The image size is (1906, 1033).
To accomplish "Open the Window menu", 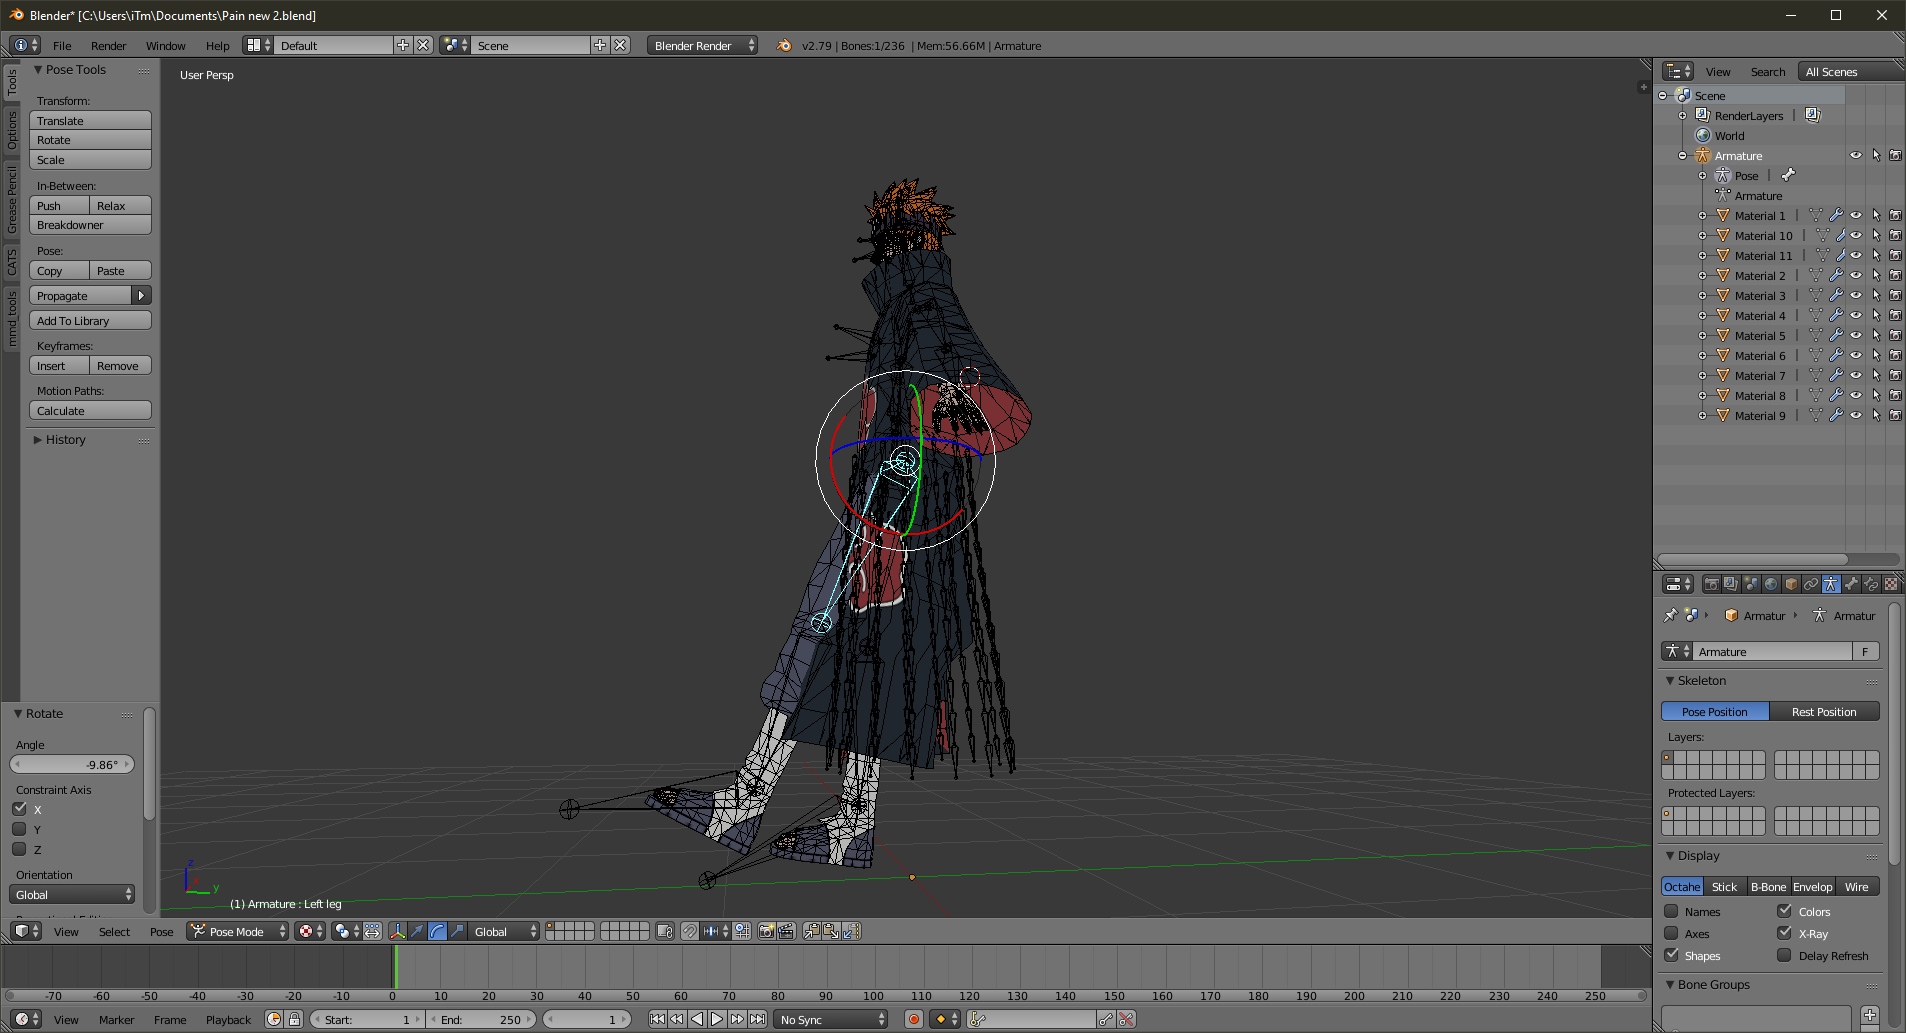I will click(x=165, y=46).
